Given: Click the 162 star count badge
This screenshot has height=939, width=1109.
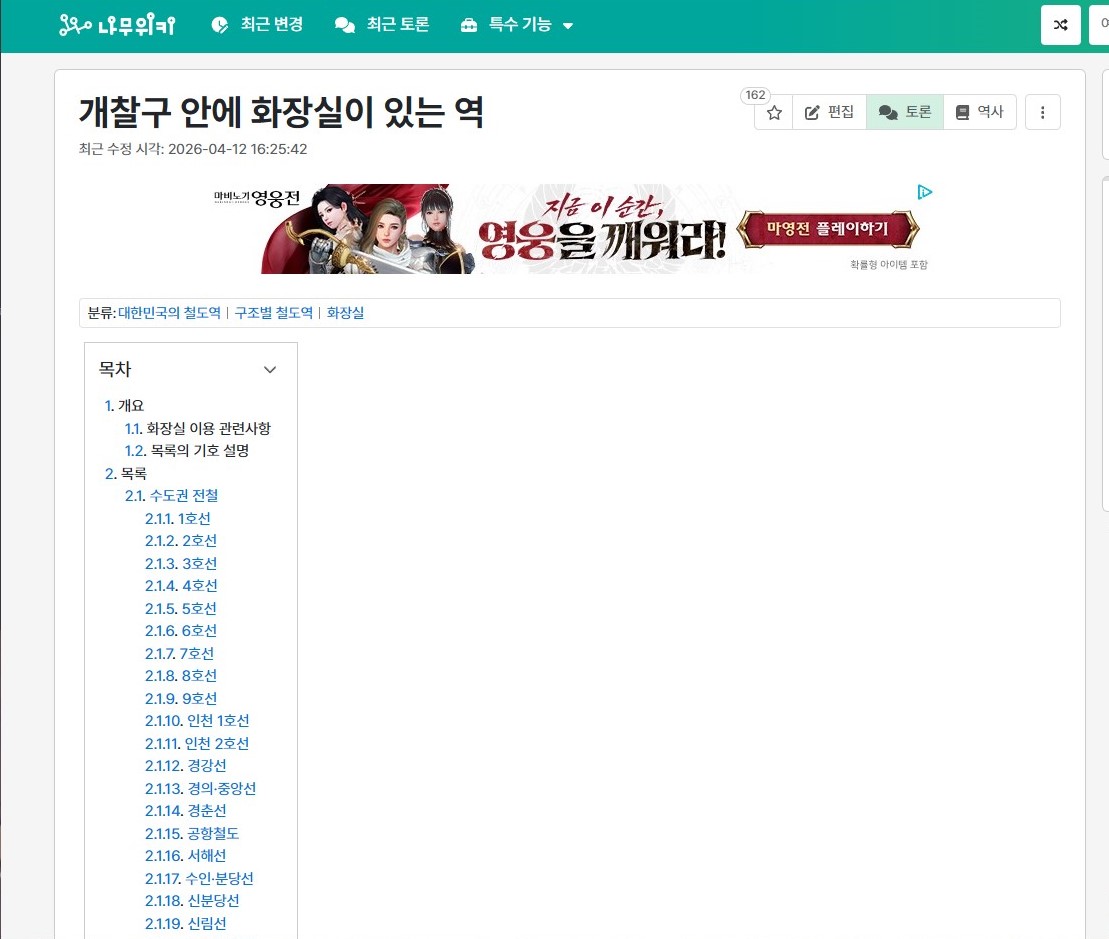Looking at the screenshot, I should click(x=755, y=95).
